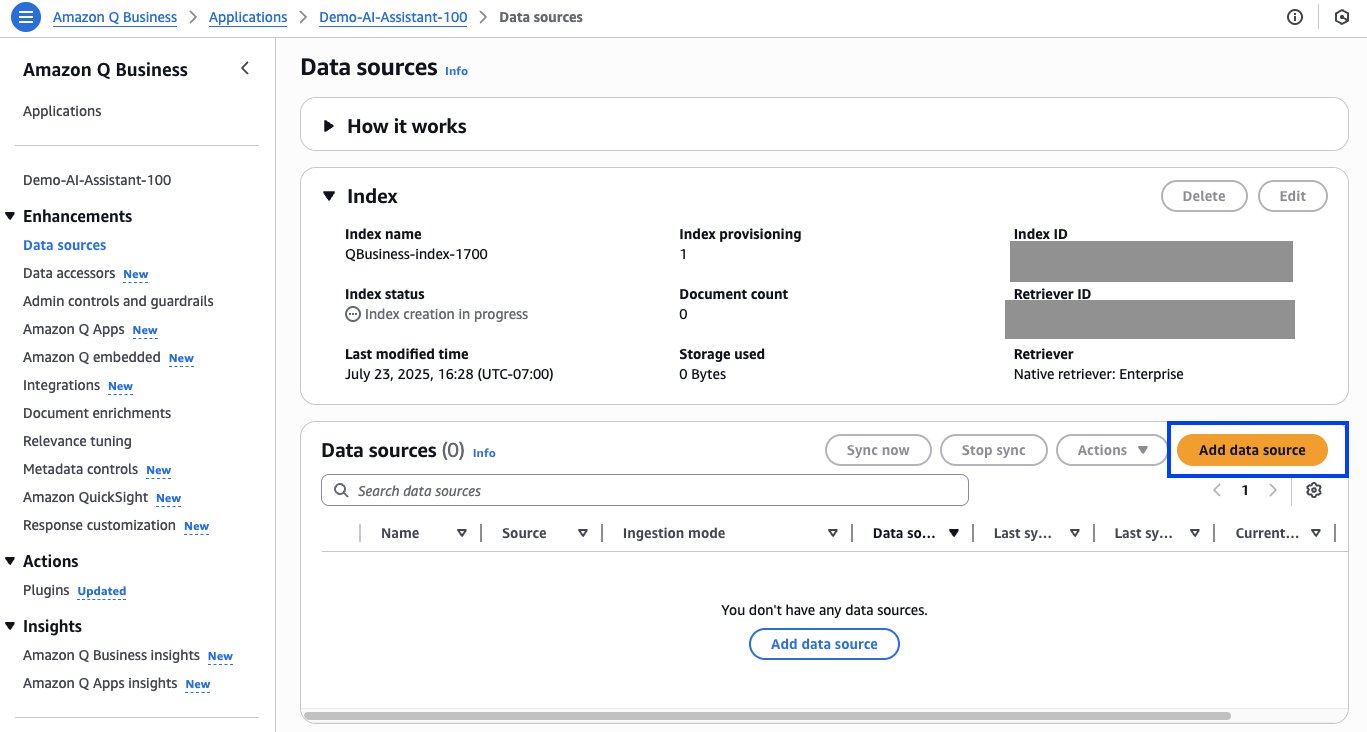Open Info link beside Data sources (0)
The image size is (1367, 732).
(484, 453)
